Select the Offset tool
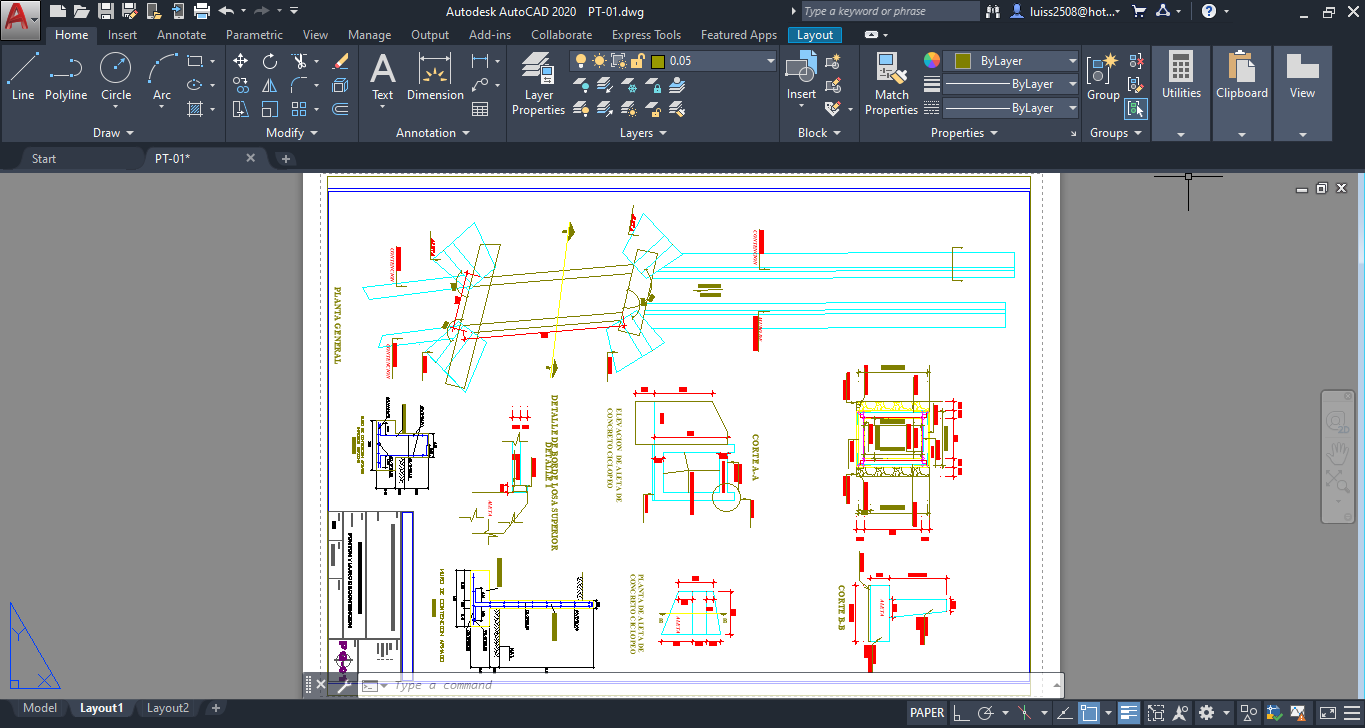Screen dimensions: 1365x728 click(340, 109)
